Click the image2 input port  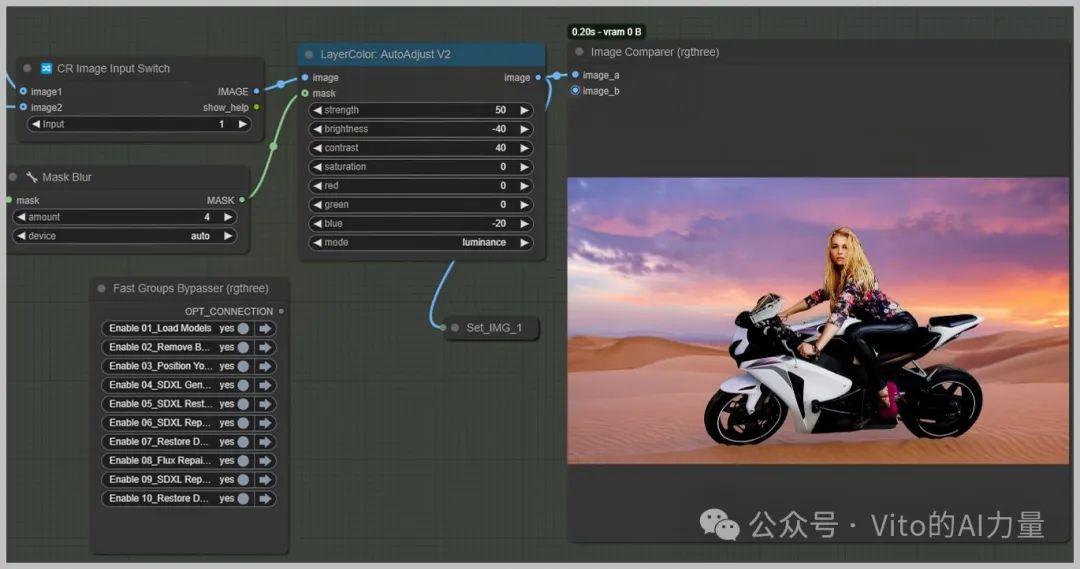tap(23, 107)
